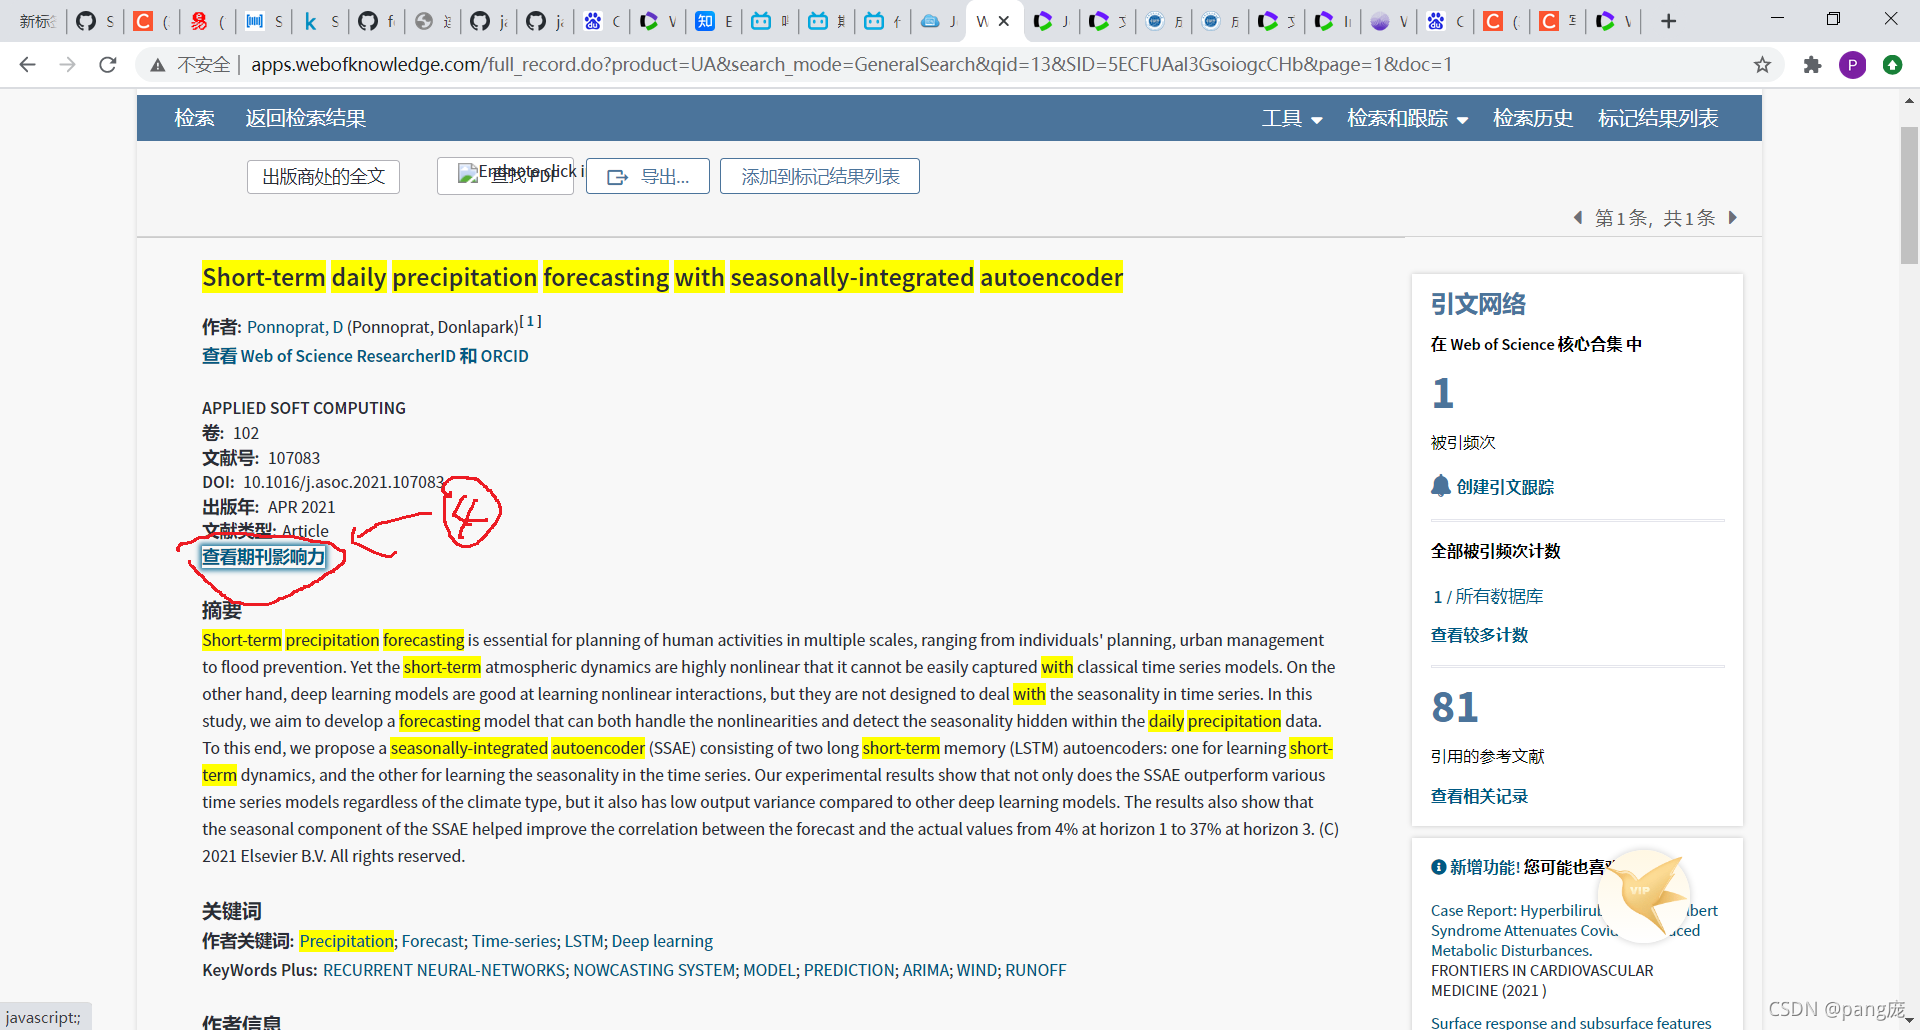The image size is (1920, 1030).
Task: Click the browser forward arrow
Action: (x=67, y=65)
